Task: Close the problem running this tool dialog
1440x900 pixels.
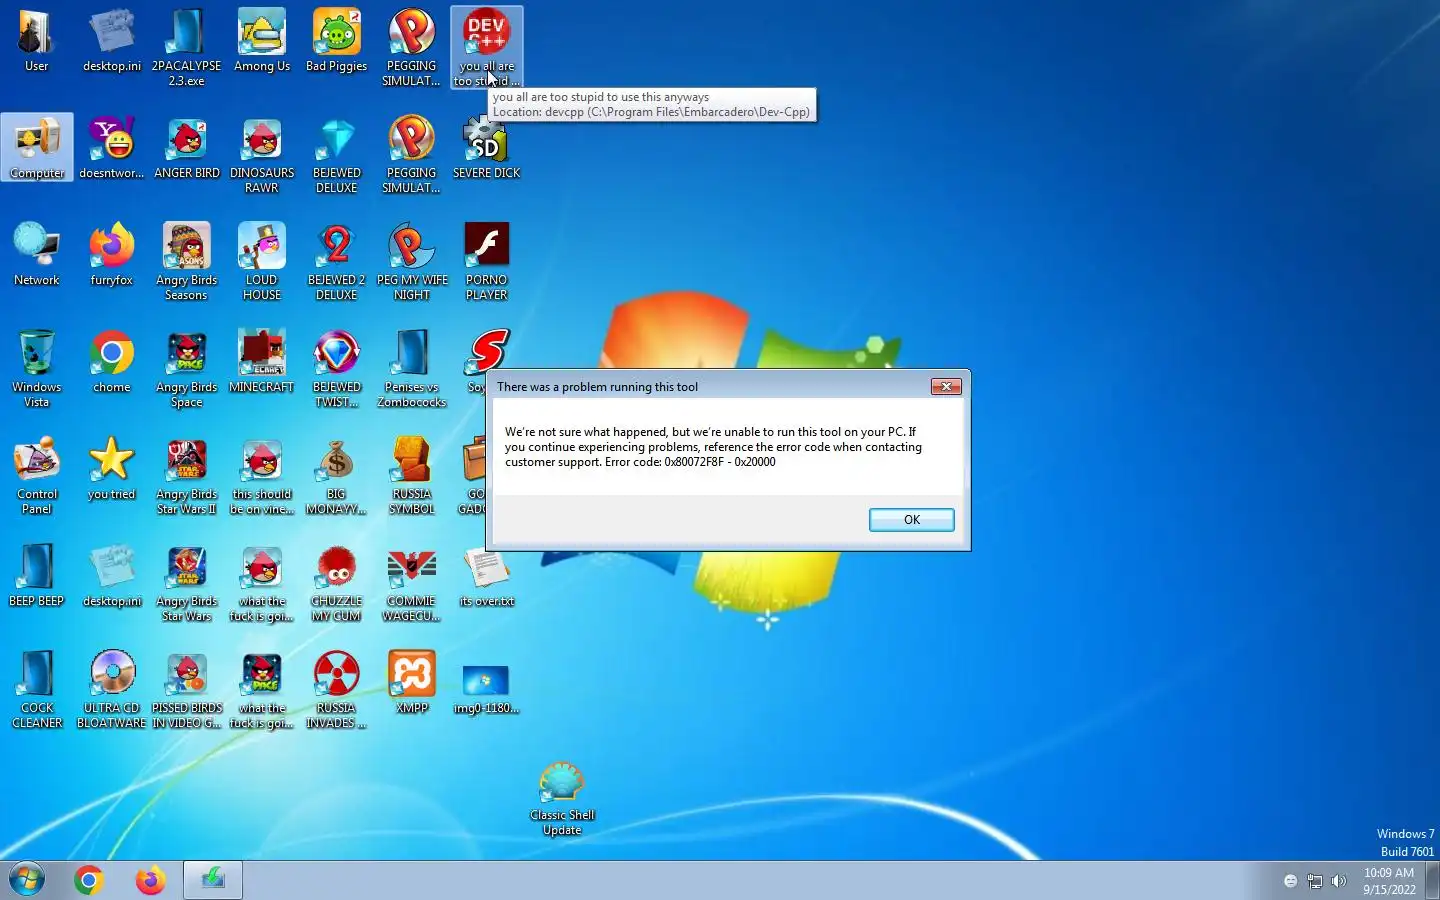Action: click(x=946, y=386)
